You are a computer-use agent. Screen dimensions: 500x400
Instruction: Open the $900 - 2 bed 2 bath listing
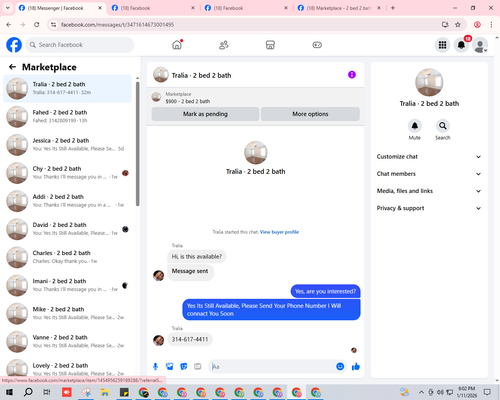(188, 101)
